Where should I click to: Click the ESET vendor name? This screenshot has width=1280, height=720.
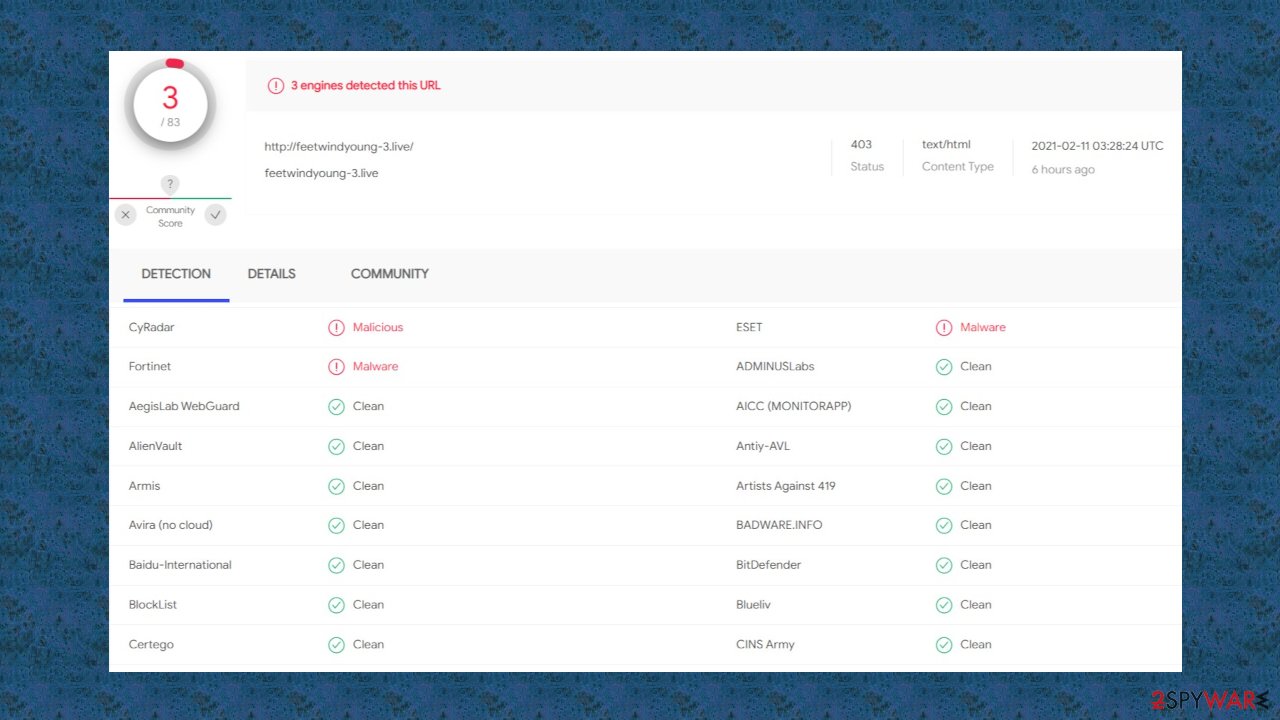coord(749,328)
